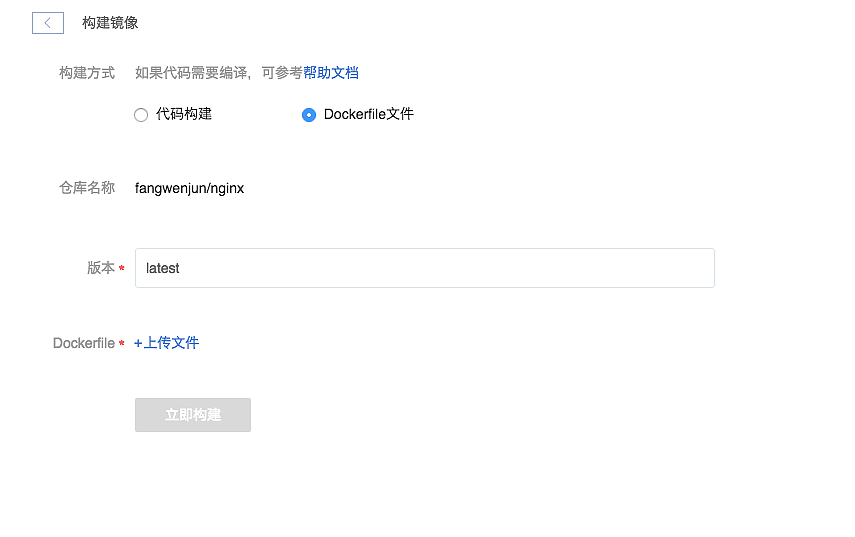
Task: Select the 代码构建 radio button
Action: tap(141, 115)
